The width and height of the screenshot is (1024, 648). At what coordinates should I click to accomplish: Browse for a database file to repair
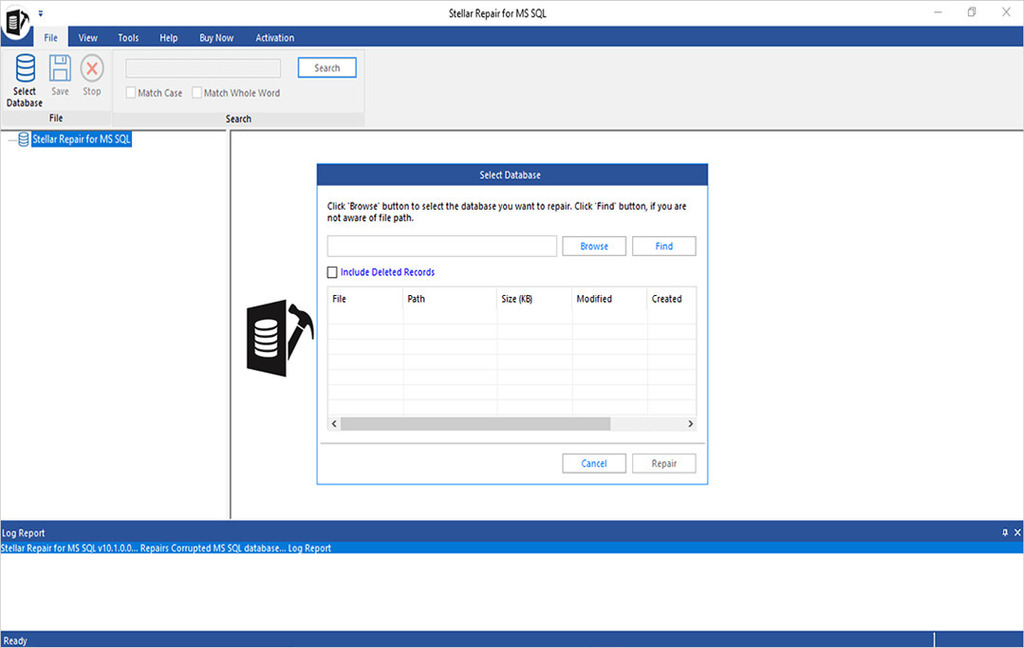pos(594,245)
